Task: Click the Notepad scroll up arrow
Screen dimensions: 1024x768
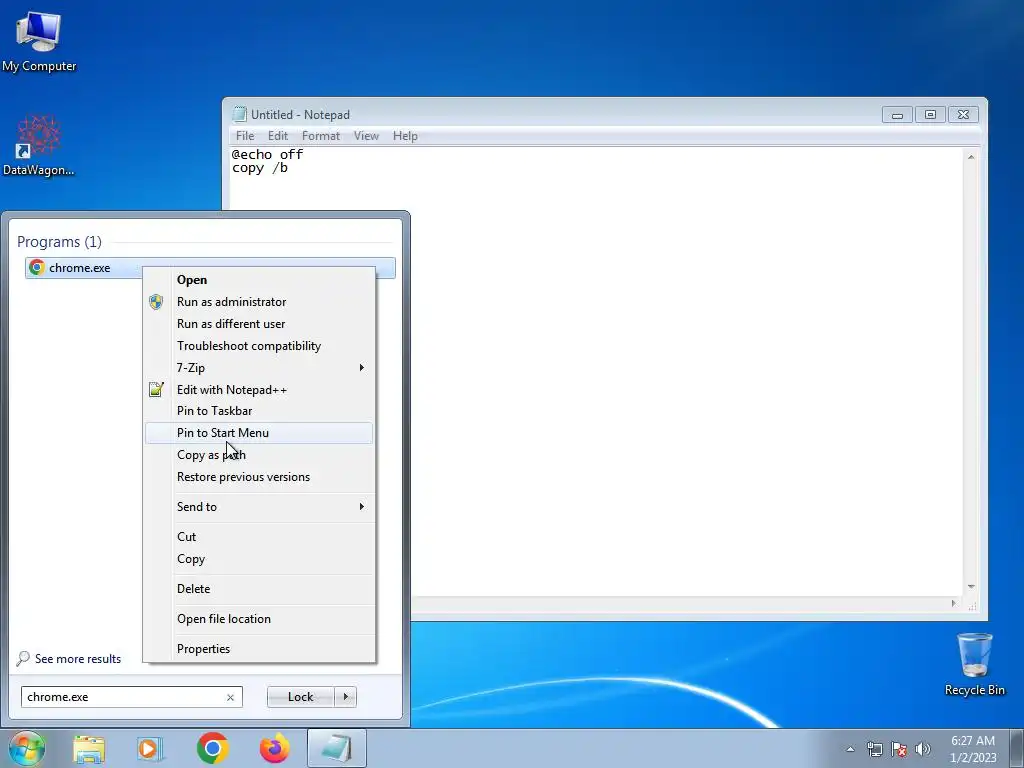Action: point(971,157)
